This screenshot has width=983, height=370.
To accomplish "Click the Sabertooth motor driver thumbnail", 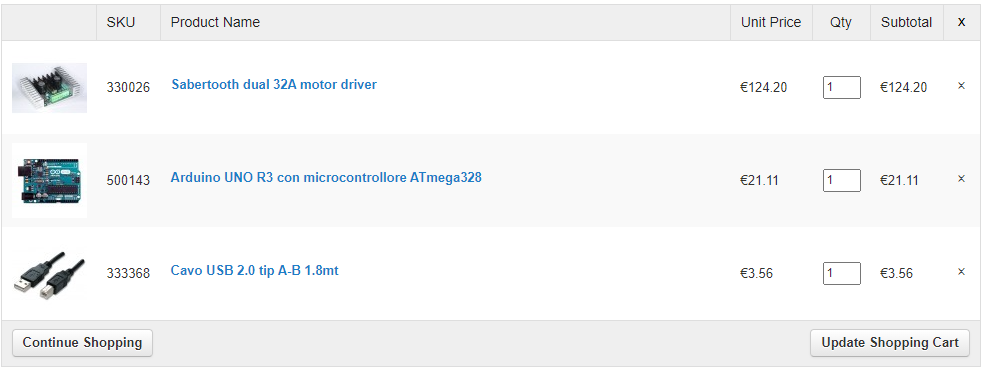I will pyautogui.click(x=50, y=88).
